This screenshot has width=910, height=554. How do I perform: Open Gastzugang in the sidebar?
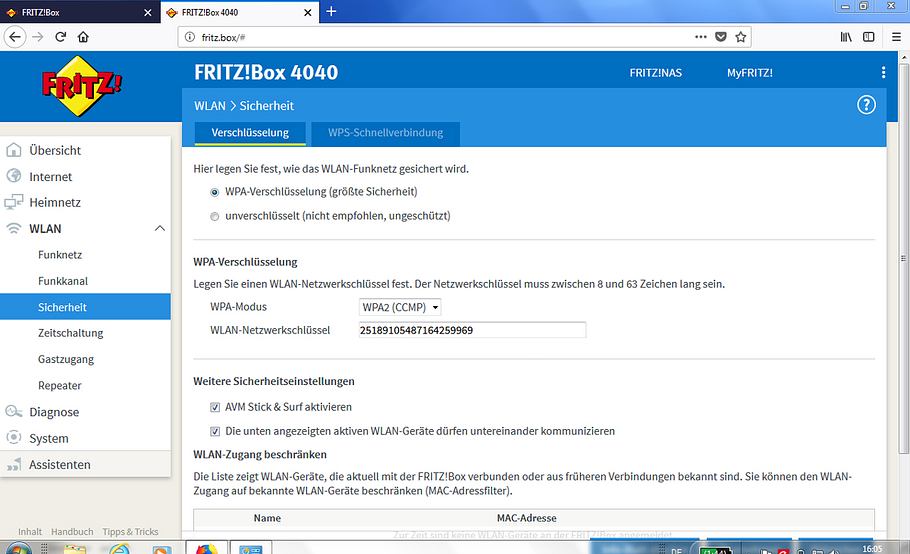(66, 359)
